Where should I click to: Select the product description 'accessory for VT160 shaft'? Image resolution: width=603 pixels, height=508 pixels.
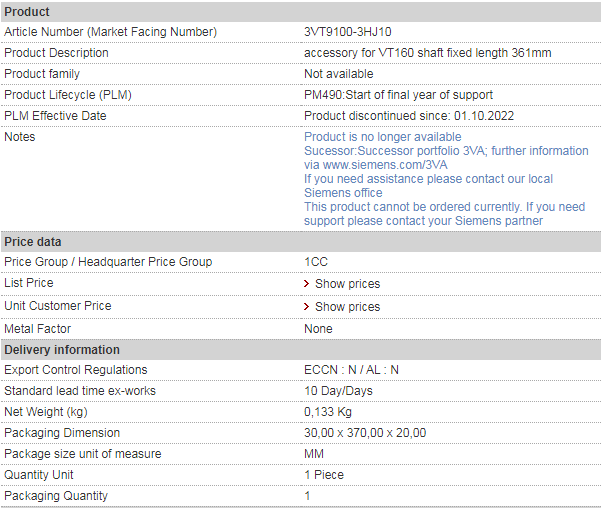click(x=428, y=53)
